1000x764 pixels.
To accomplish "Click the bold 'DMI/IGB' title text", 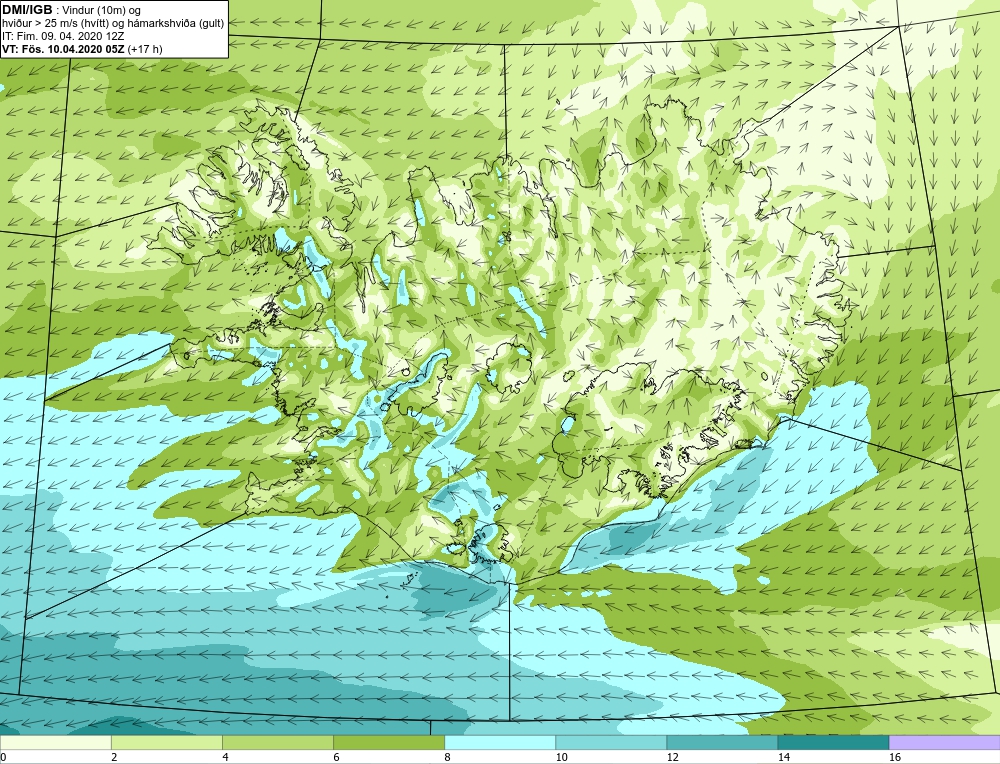I will click(27, 10).
